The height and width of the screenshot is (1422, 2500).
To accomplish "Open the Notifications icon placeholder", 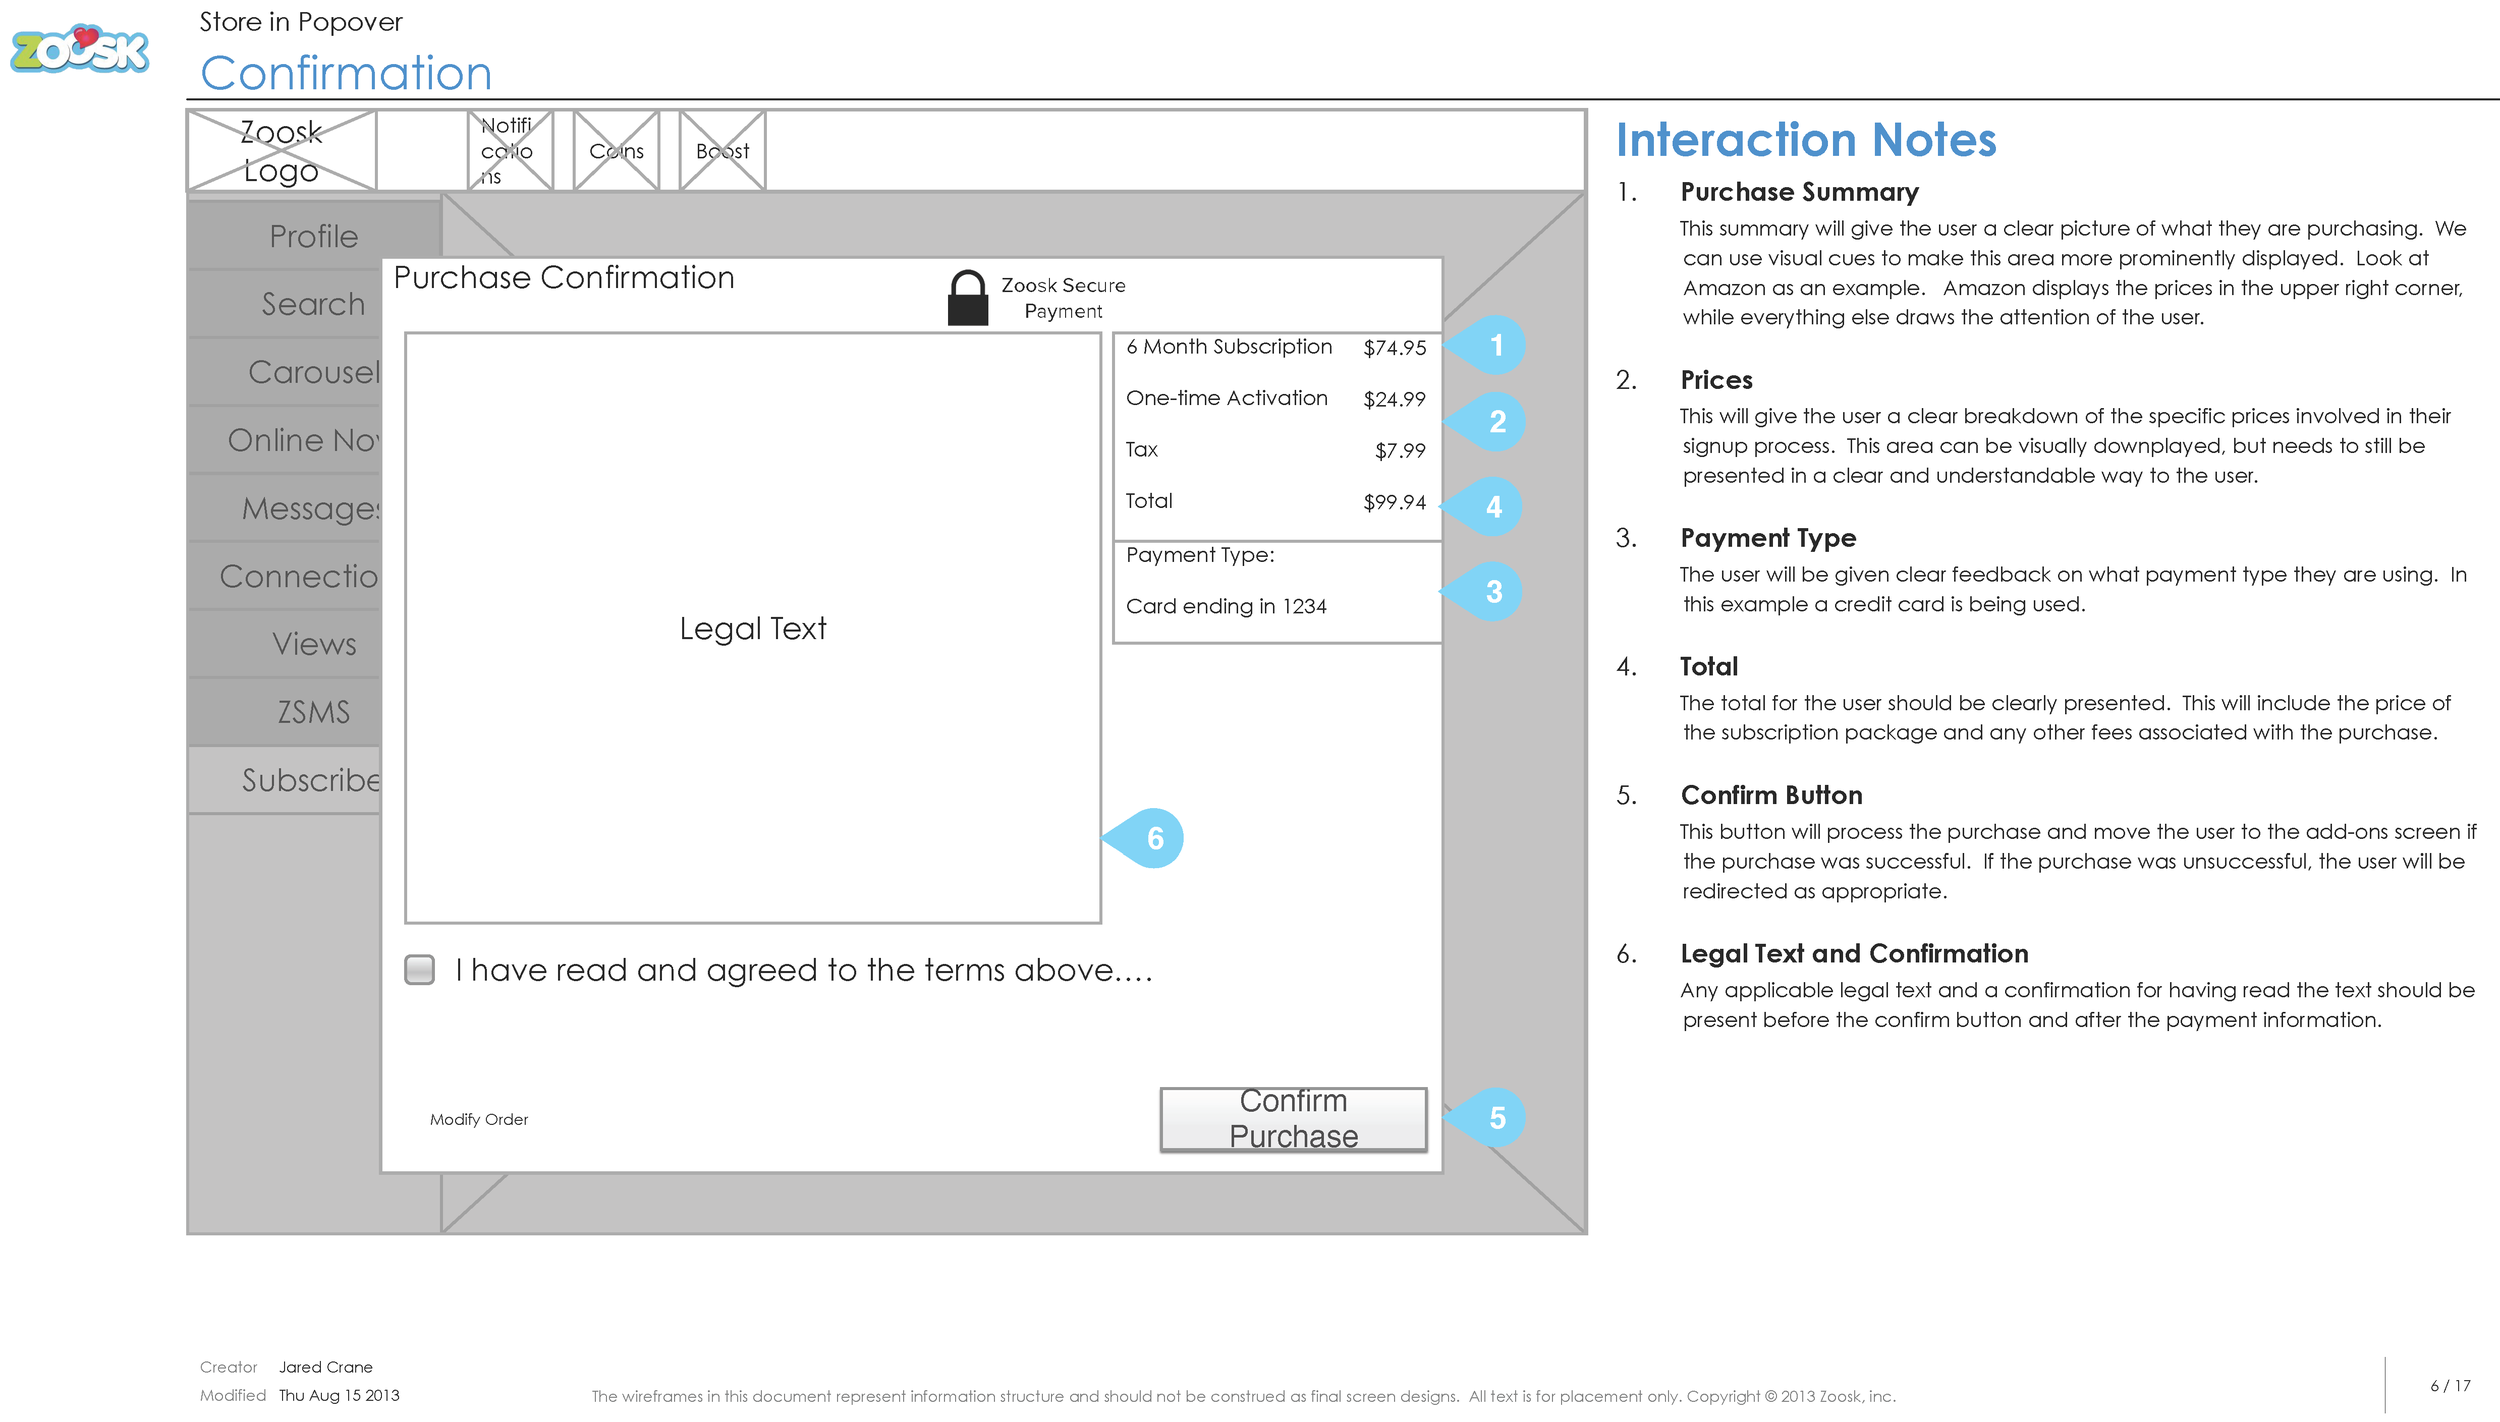I will [x=510, y=151].
